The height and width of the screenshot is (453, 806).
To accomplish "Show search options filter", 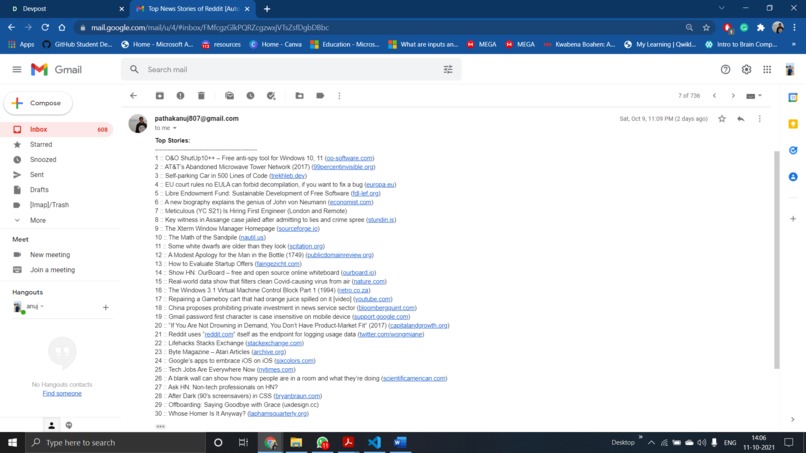I will tap(448, 69).
